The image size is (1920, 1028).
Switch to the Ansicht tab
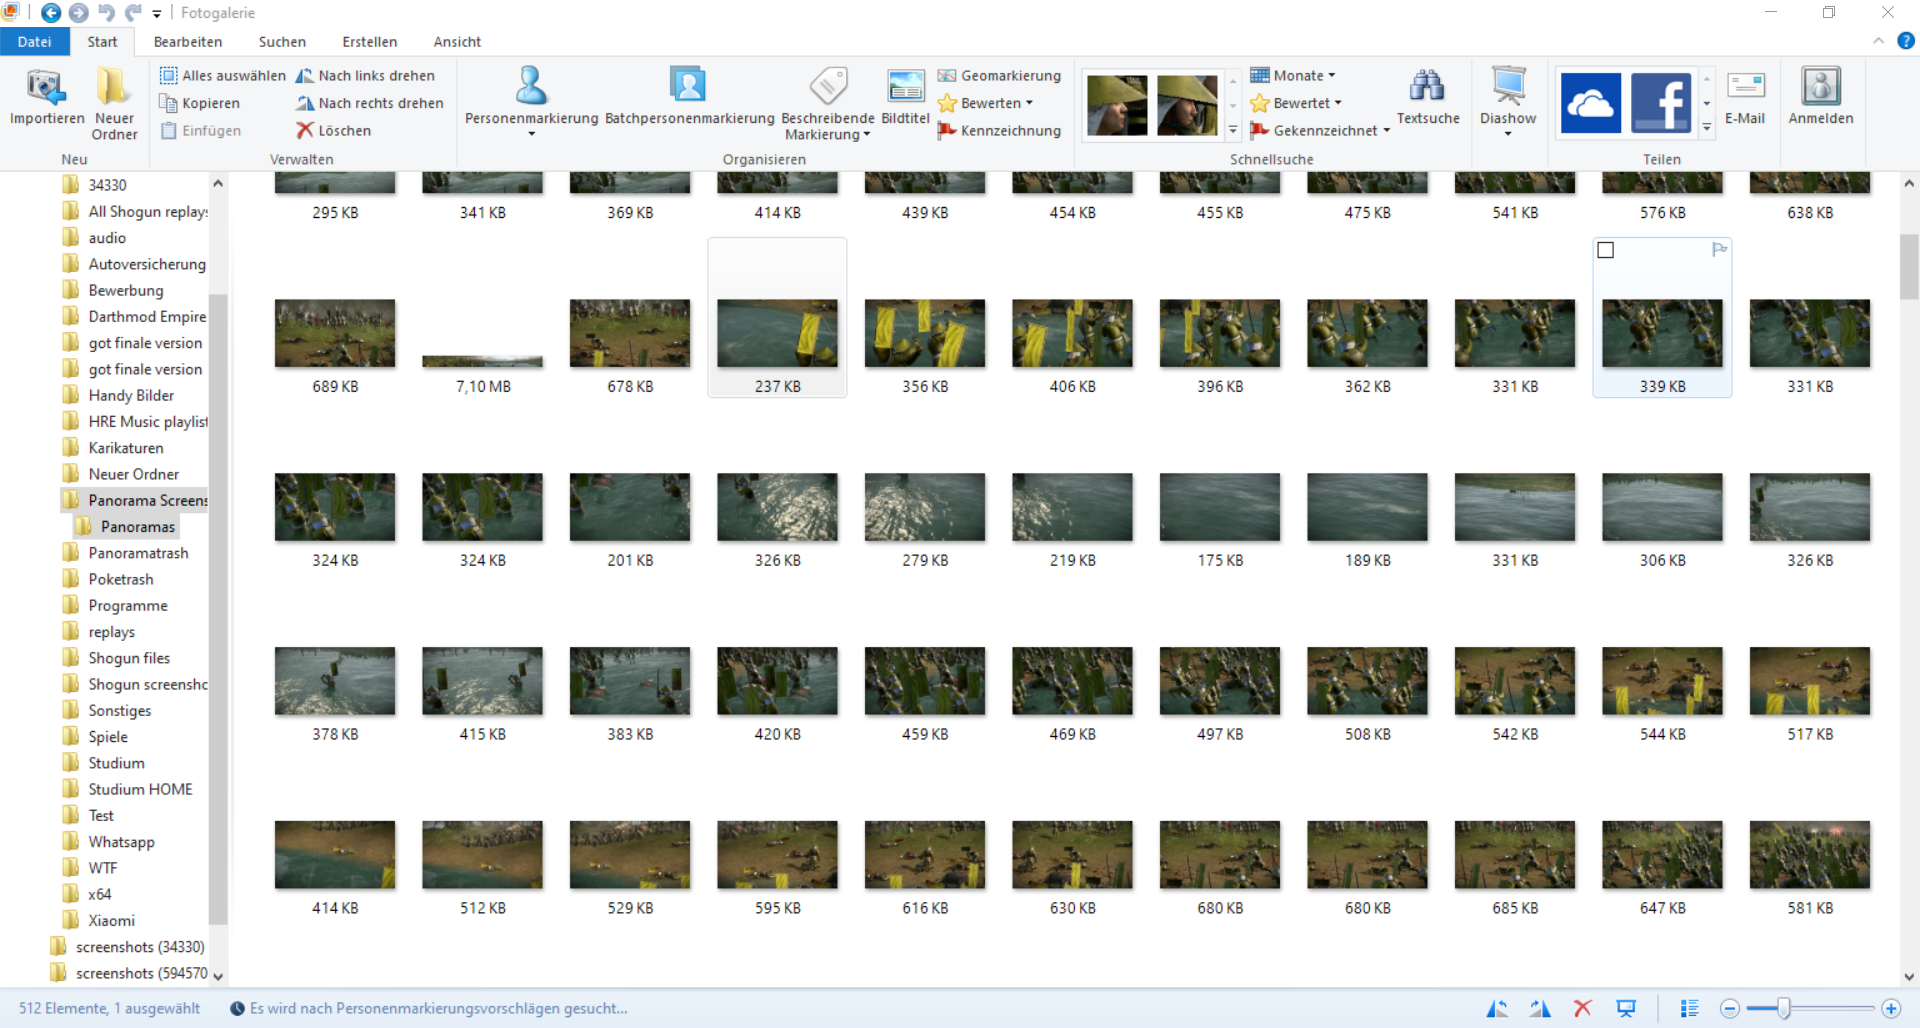tap(457, 42)
